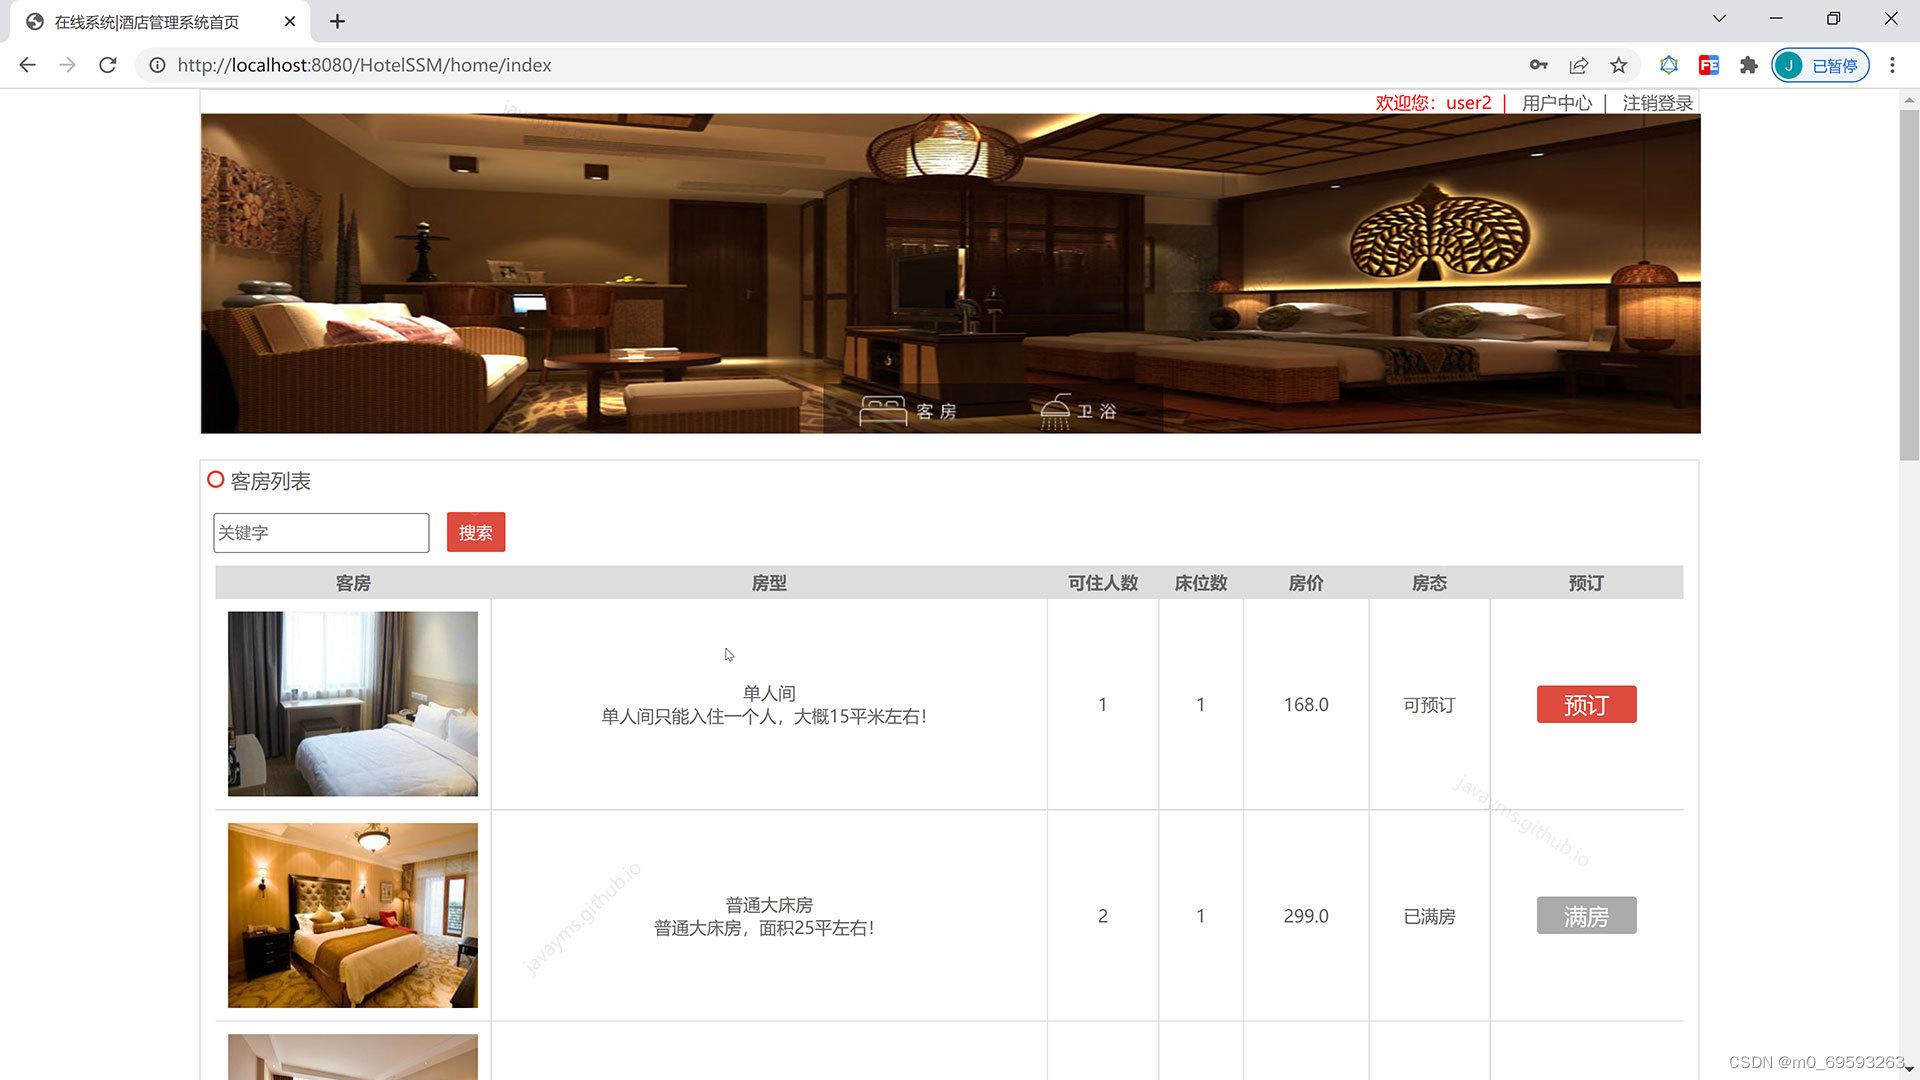This screenshot has height=1080, width=1920.
Task: Select the 面积25平左右 description
Action: pos(764,928)
